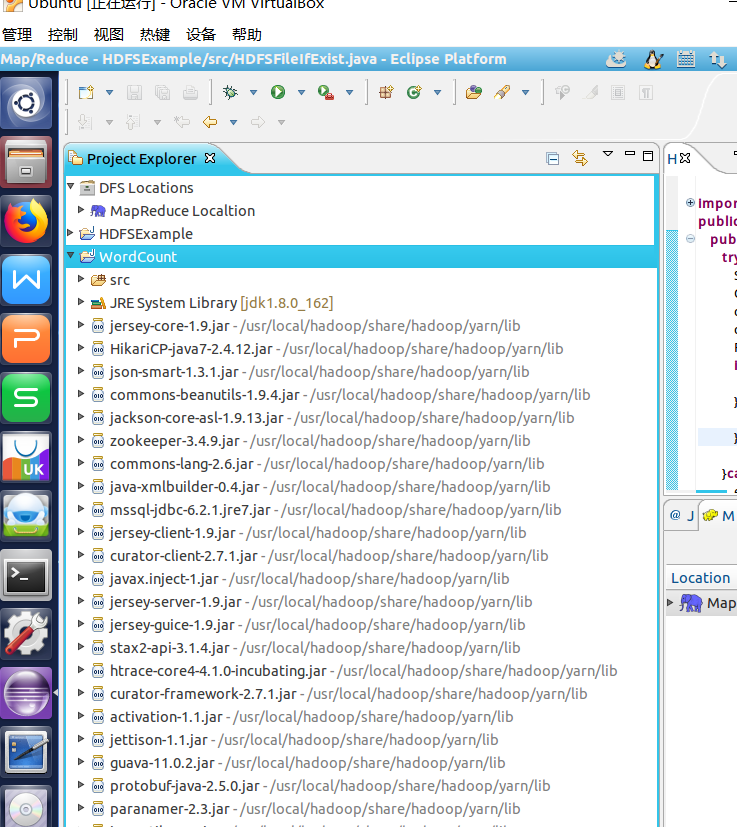Image resolution: width=737 pixels, height=827 pixels.
Task: Expand JRE System Library node
Action: click(x=81, y=302)
